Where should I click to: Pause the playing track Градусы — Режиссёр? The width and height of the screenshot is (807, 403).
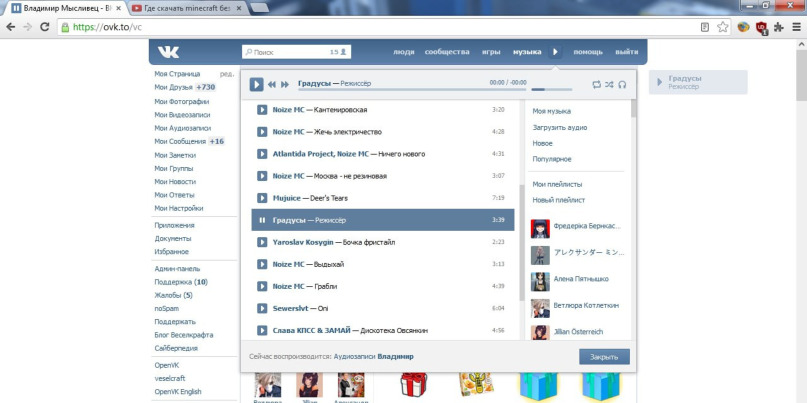coord(262,220)
